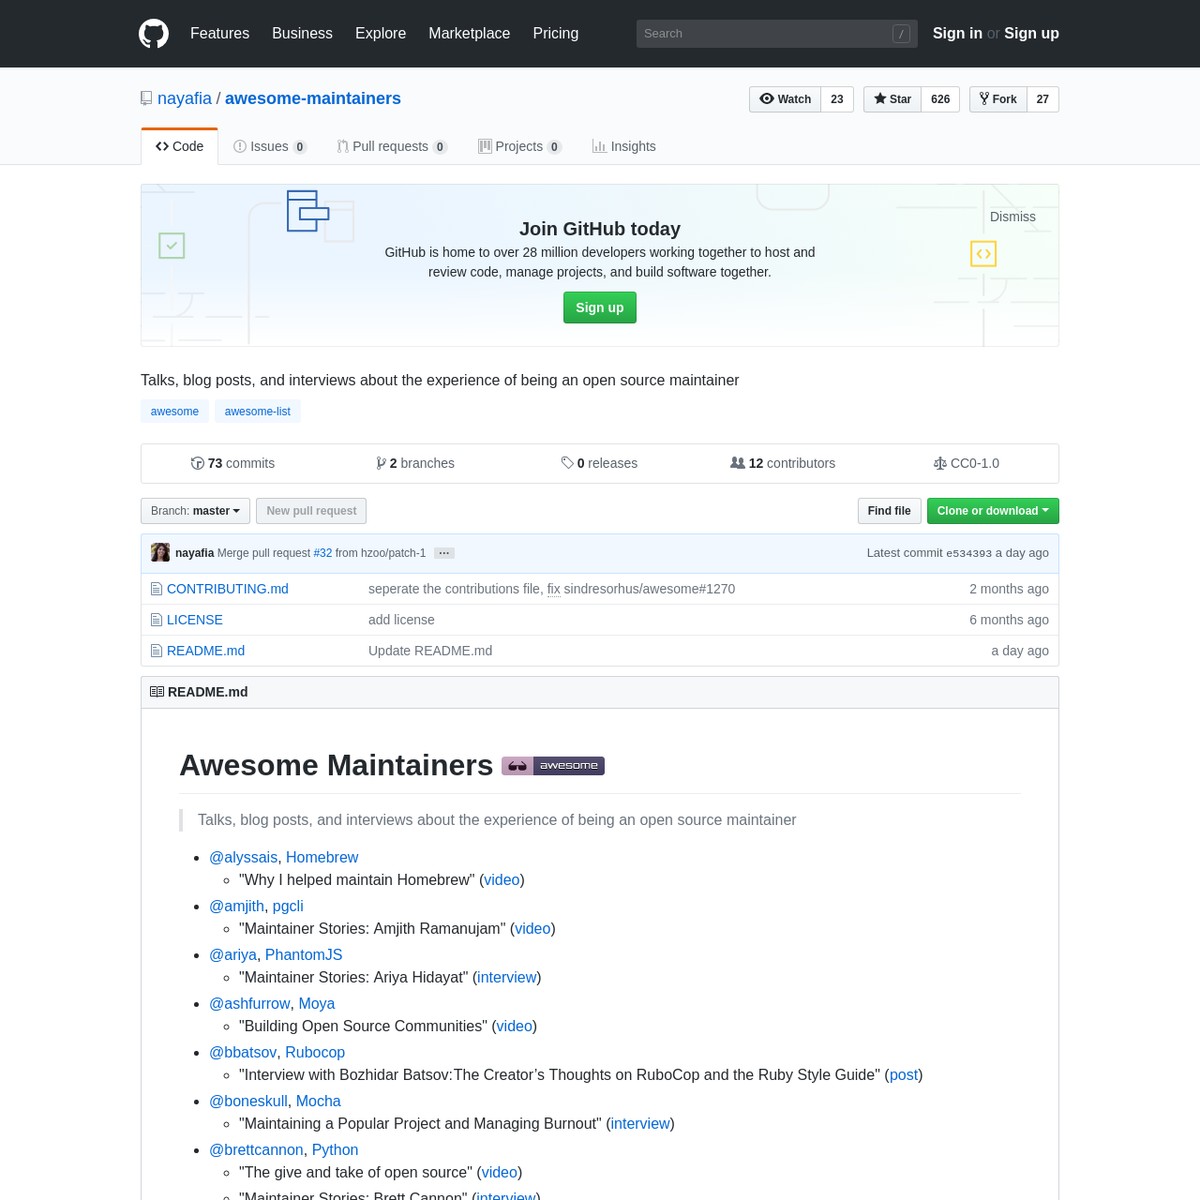Click the slash shortcut icon in search box
This screenshot has height=1200, width=1200.
click(901, 33)
